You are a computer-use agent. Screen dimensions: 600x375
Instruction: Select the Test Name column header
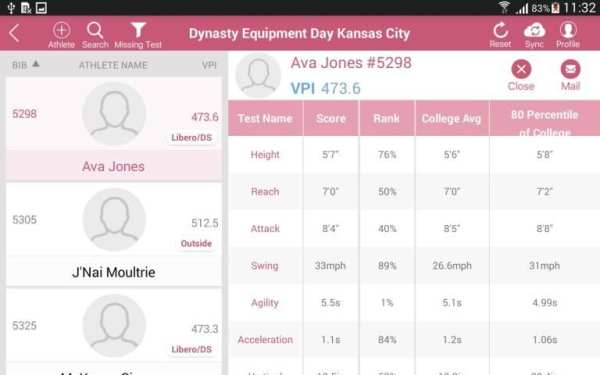click(265, 118)
